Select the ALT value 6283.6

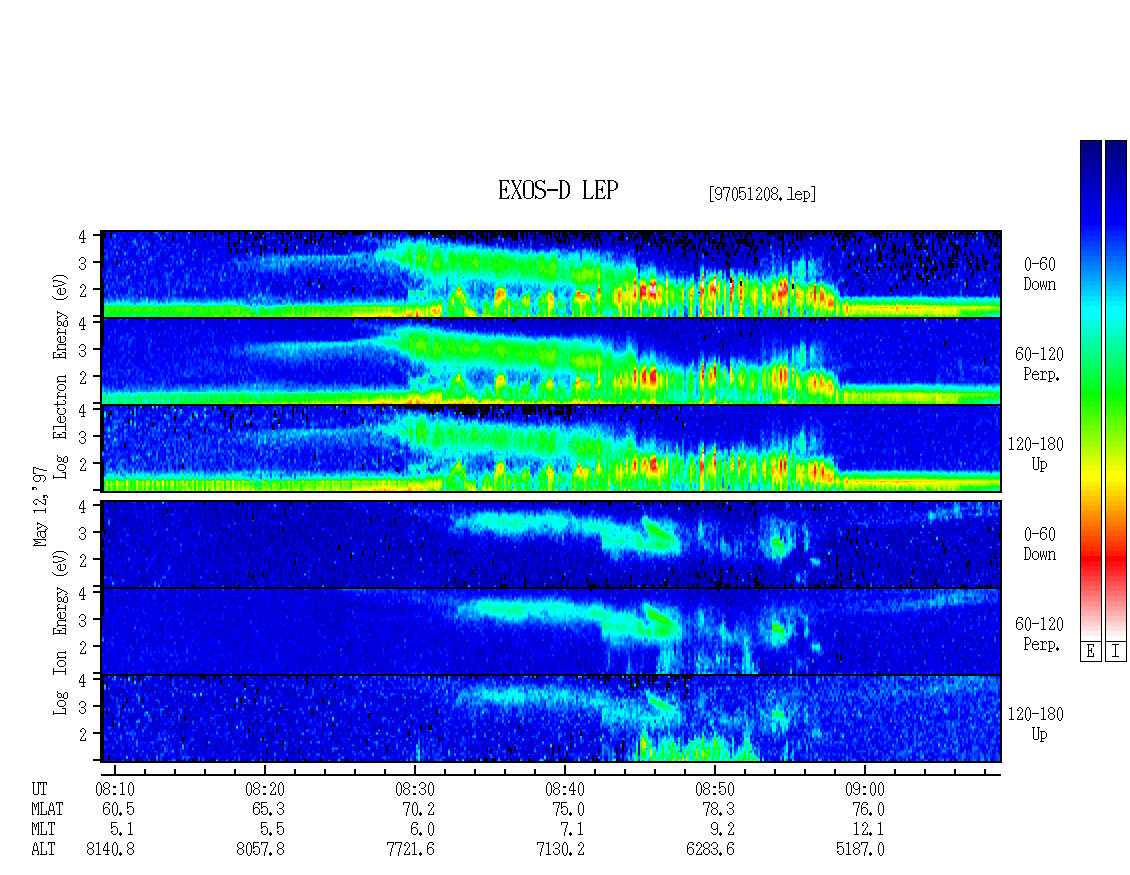pos(710,850)
